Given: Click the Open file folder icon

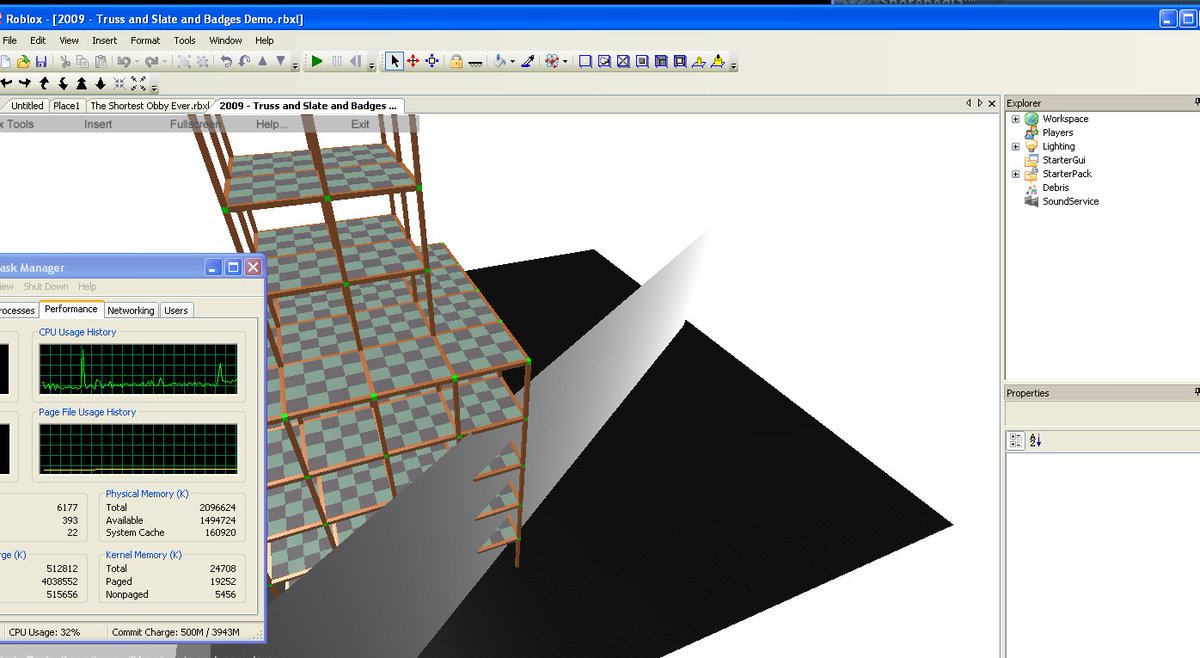Looking at the screenshot, I should point(23,61).
